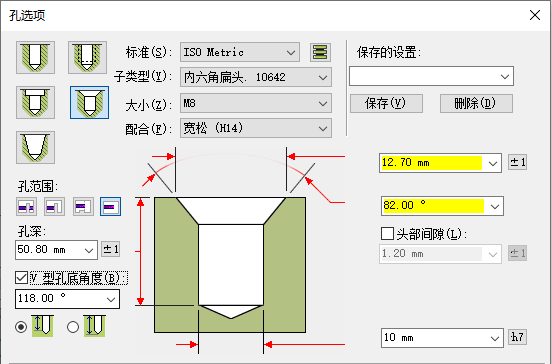Click the h7 tolerance button
The width and height of the screenshot is (552, 364).
518,337
